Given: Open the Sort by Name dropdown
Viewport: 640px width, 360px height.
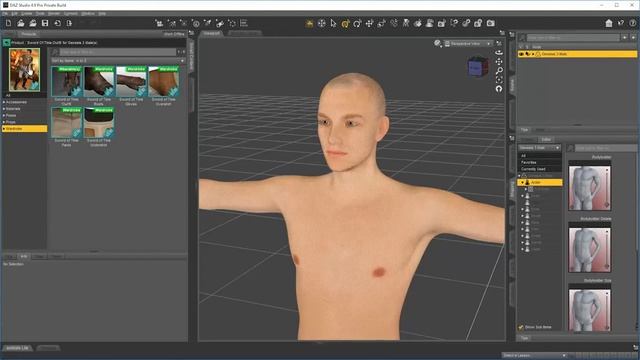Looking at the screenshot, I should [x=118, y=60].
